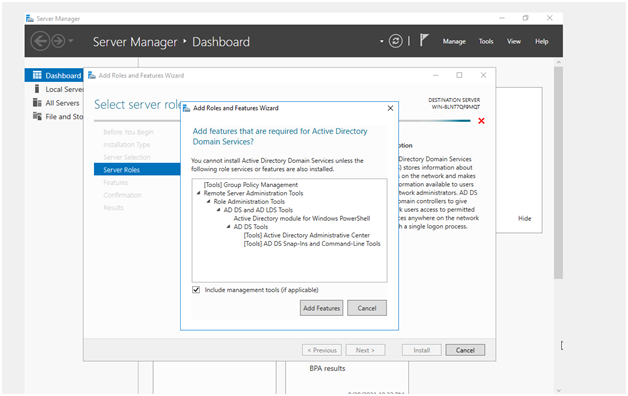This screenshot has height=396, width=628.
Task: Click the red X icon in wizard
Action: (481, 121)
